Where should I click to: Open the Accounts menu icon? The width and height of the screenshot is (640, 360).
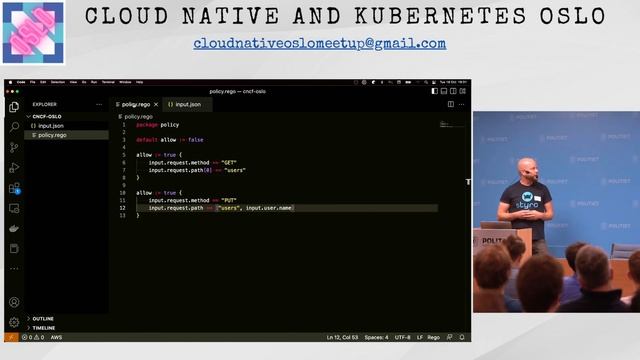(14, 302)
